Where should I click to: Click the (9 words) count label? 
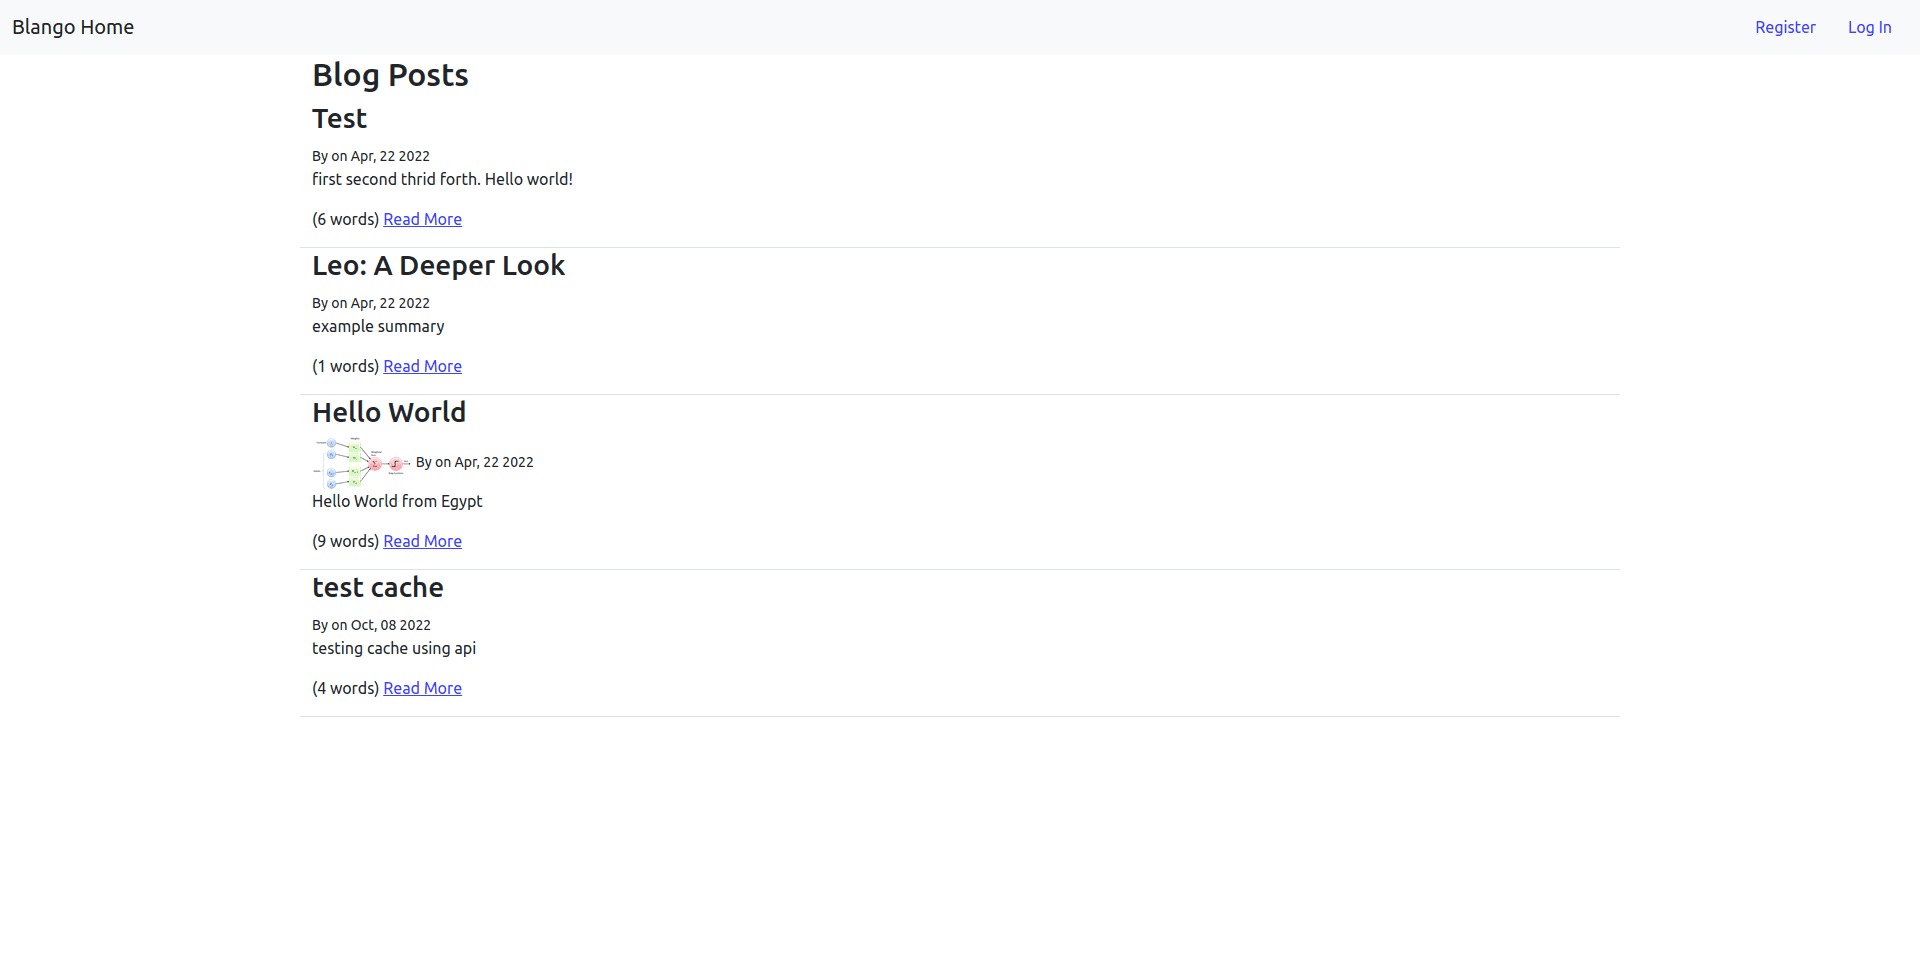345,541
